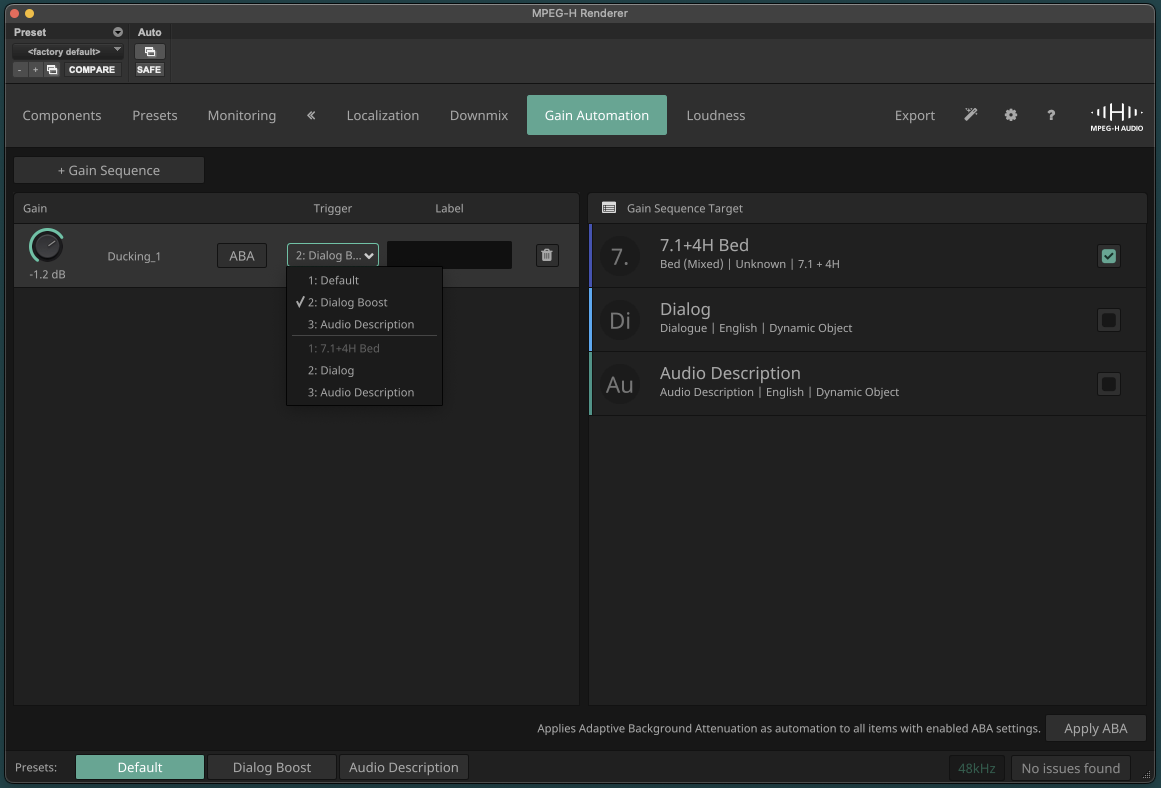Viewport: 1161px width, 788px height.
Task: Click the Audio Description target title
Action: [x=730, y=373]
